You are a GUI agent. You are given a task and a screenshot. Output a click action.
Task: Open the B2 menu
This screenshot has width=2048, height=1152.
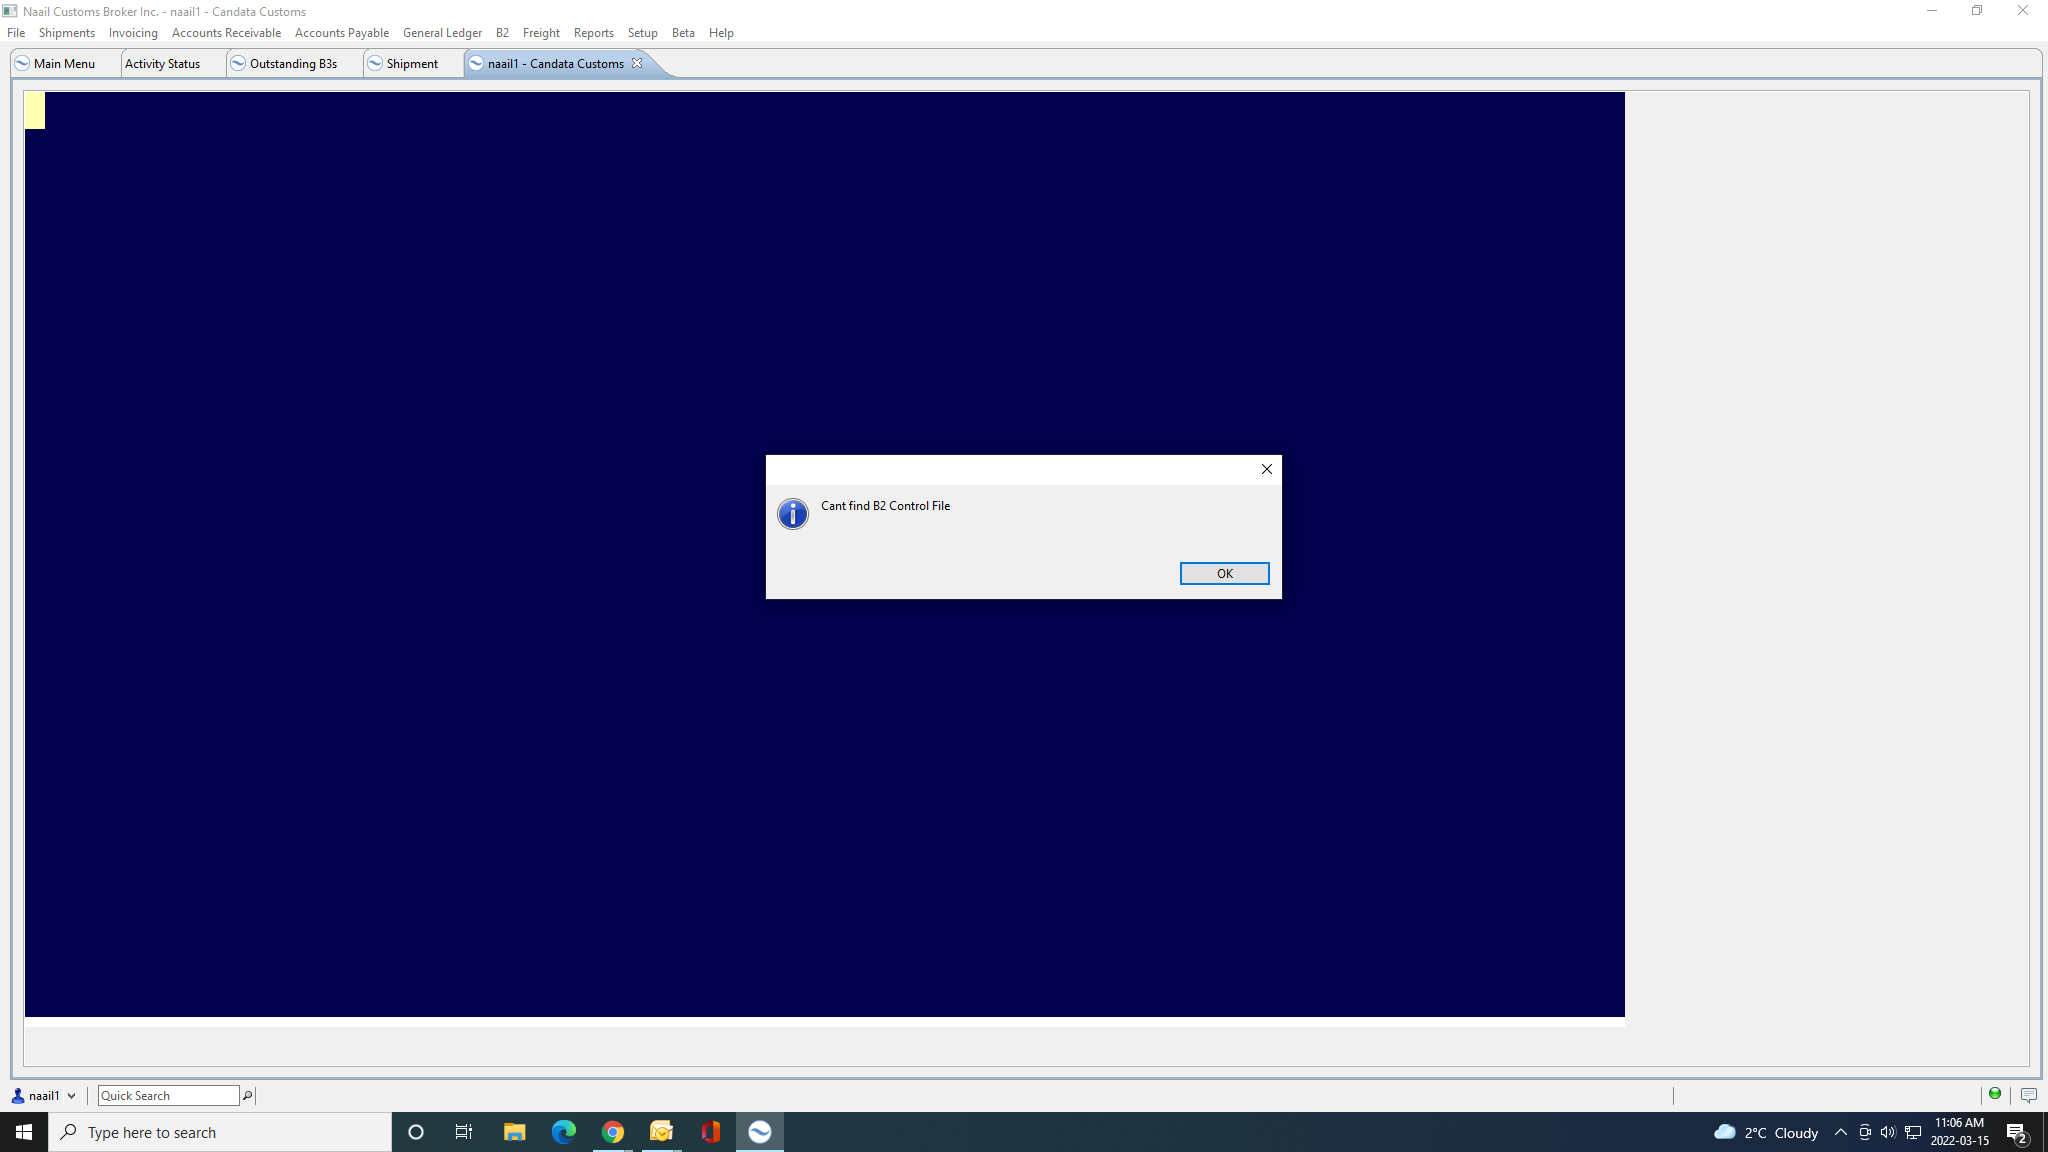[x=502, y=33]
